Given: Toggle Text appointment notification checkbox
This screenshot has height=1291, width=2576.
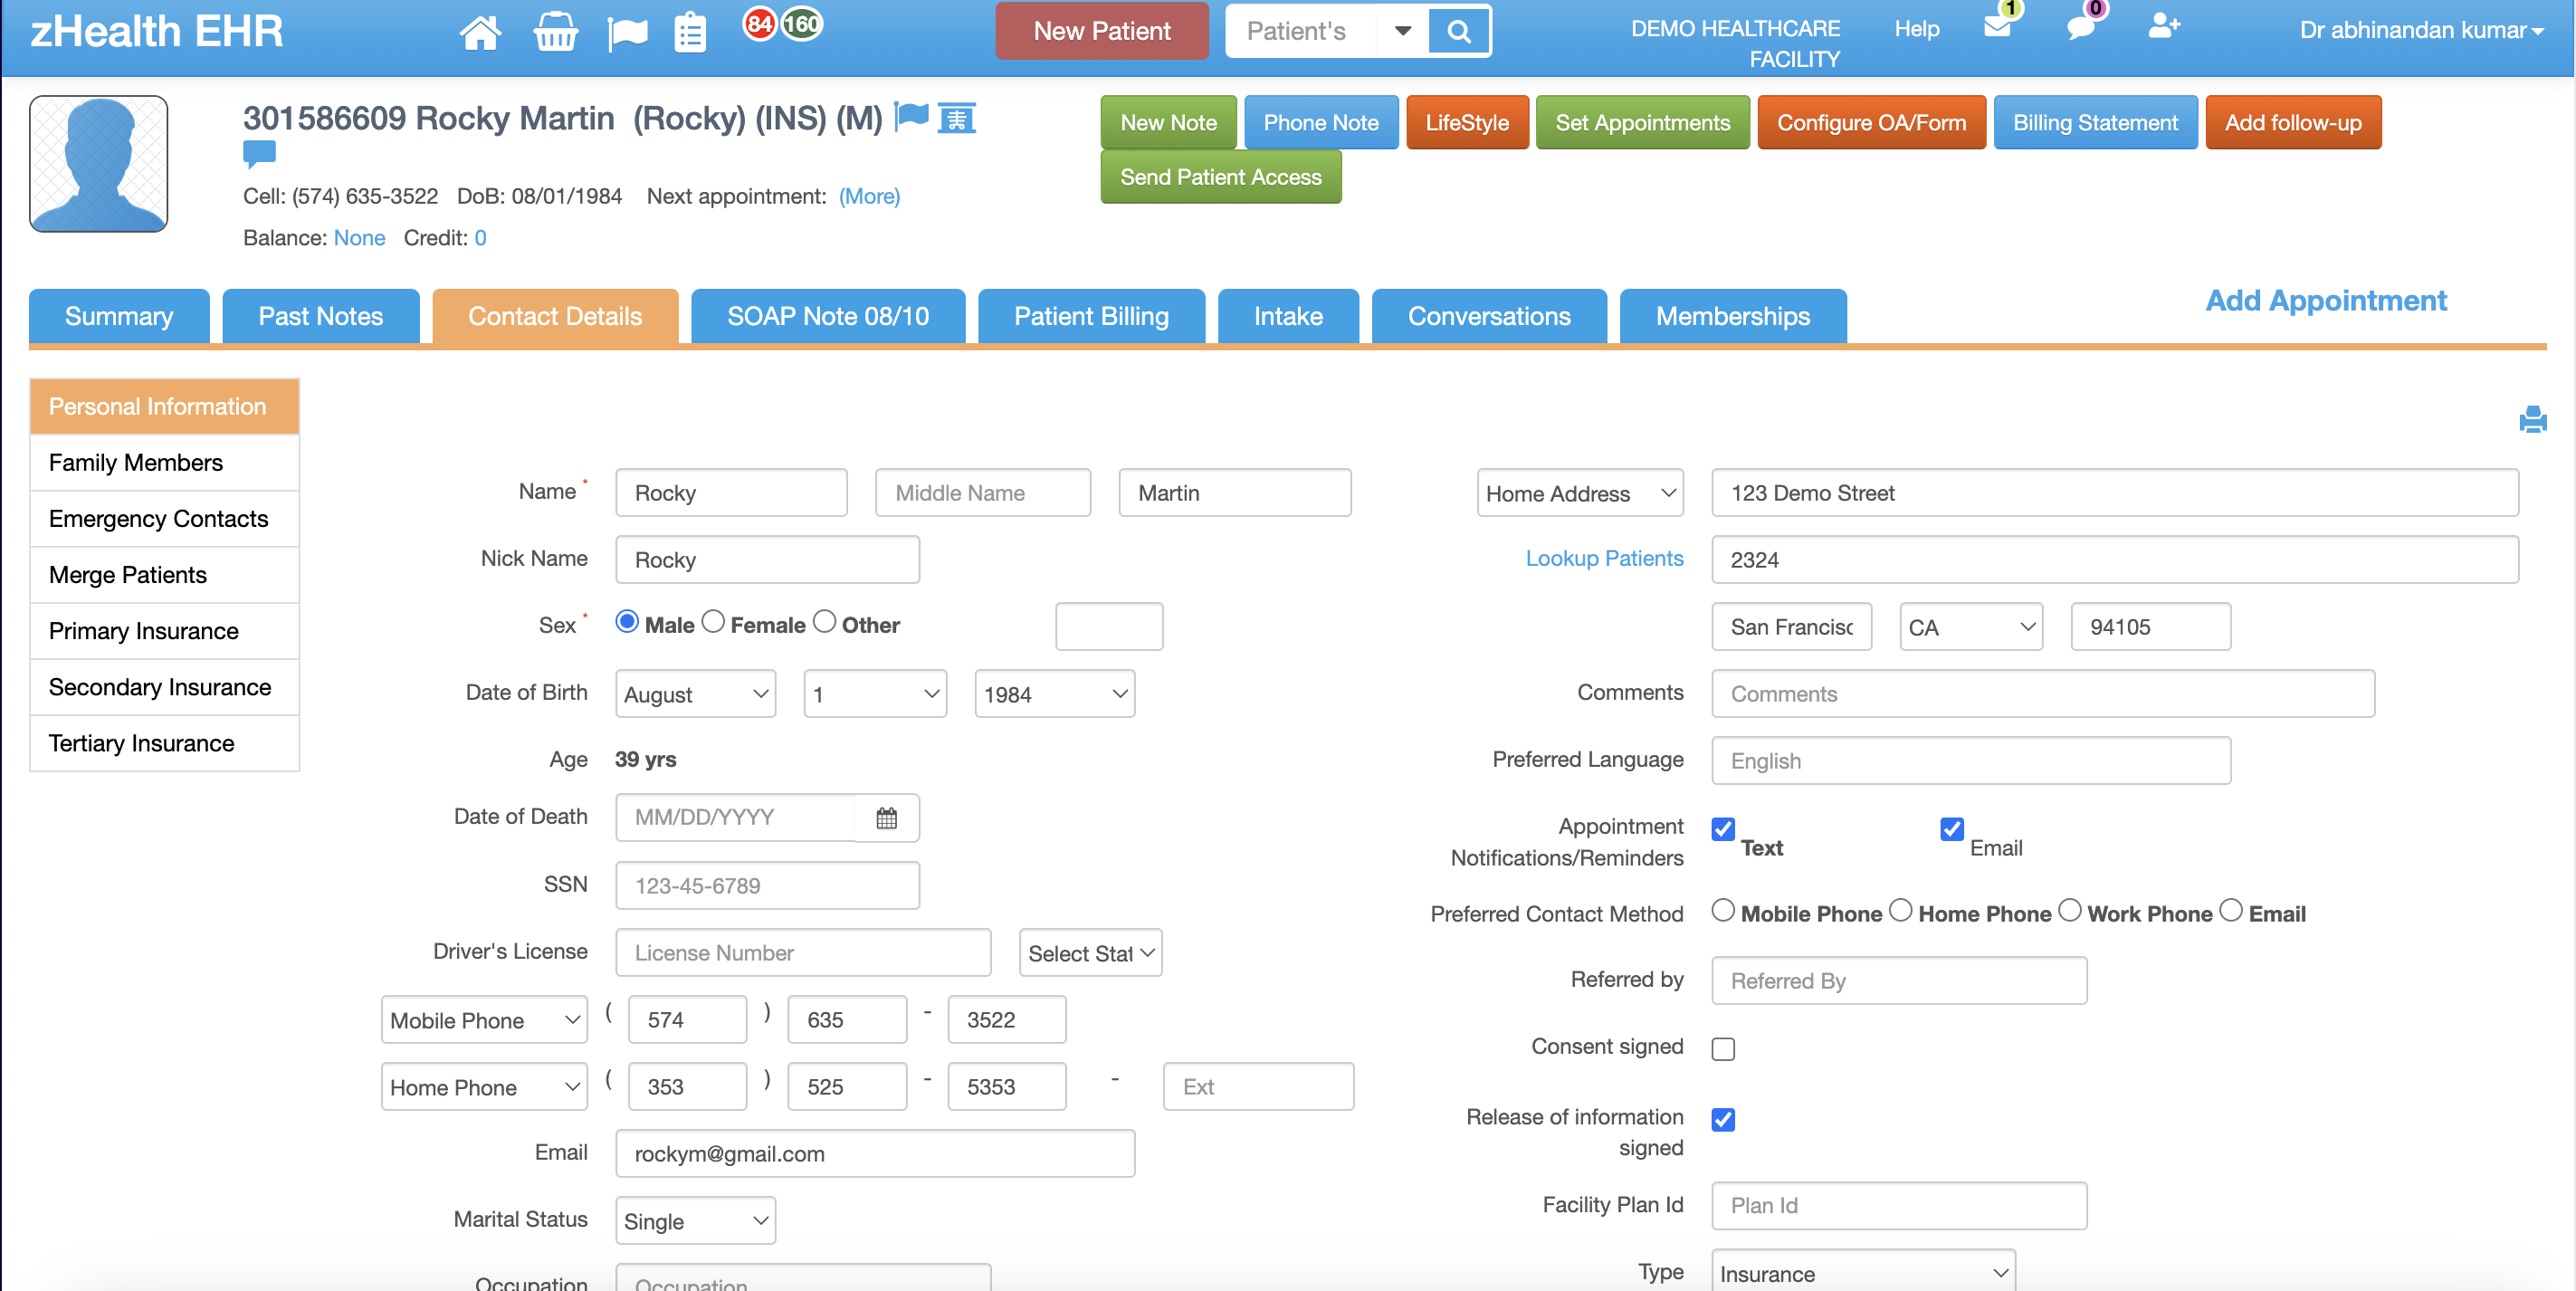Looking at the screenshot, I should click(x=1723, y=829).
